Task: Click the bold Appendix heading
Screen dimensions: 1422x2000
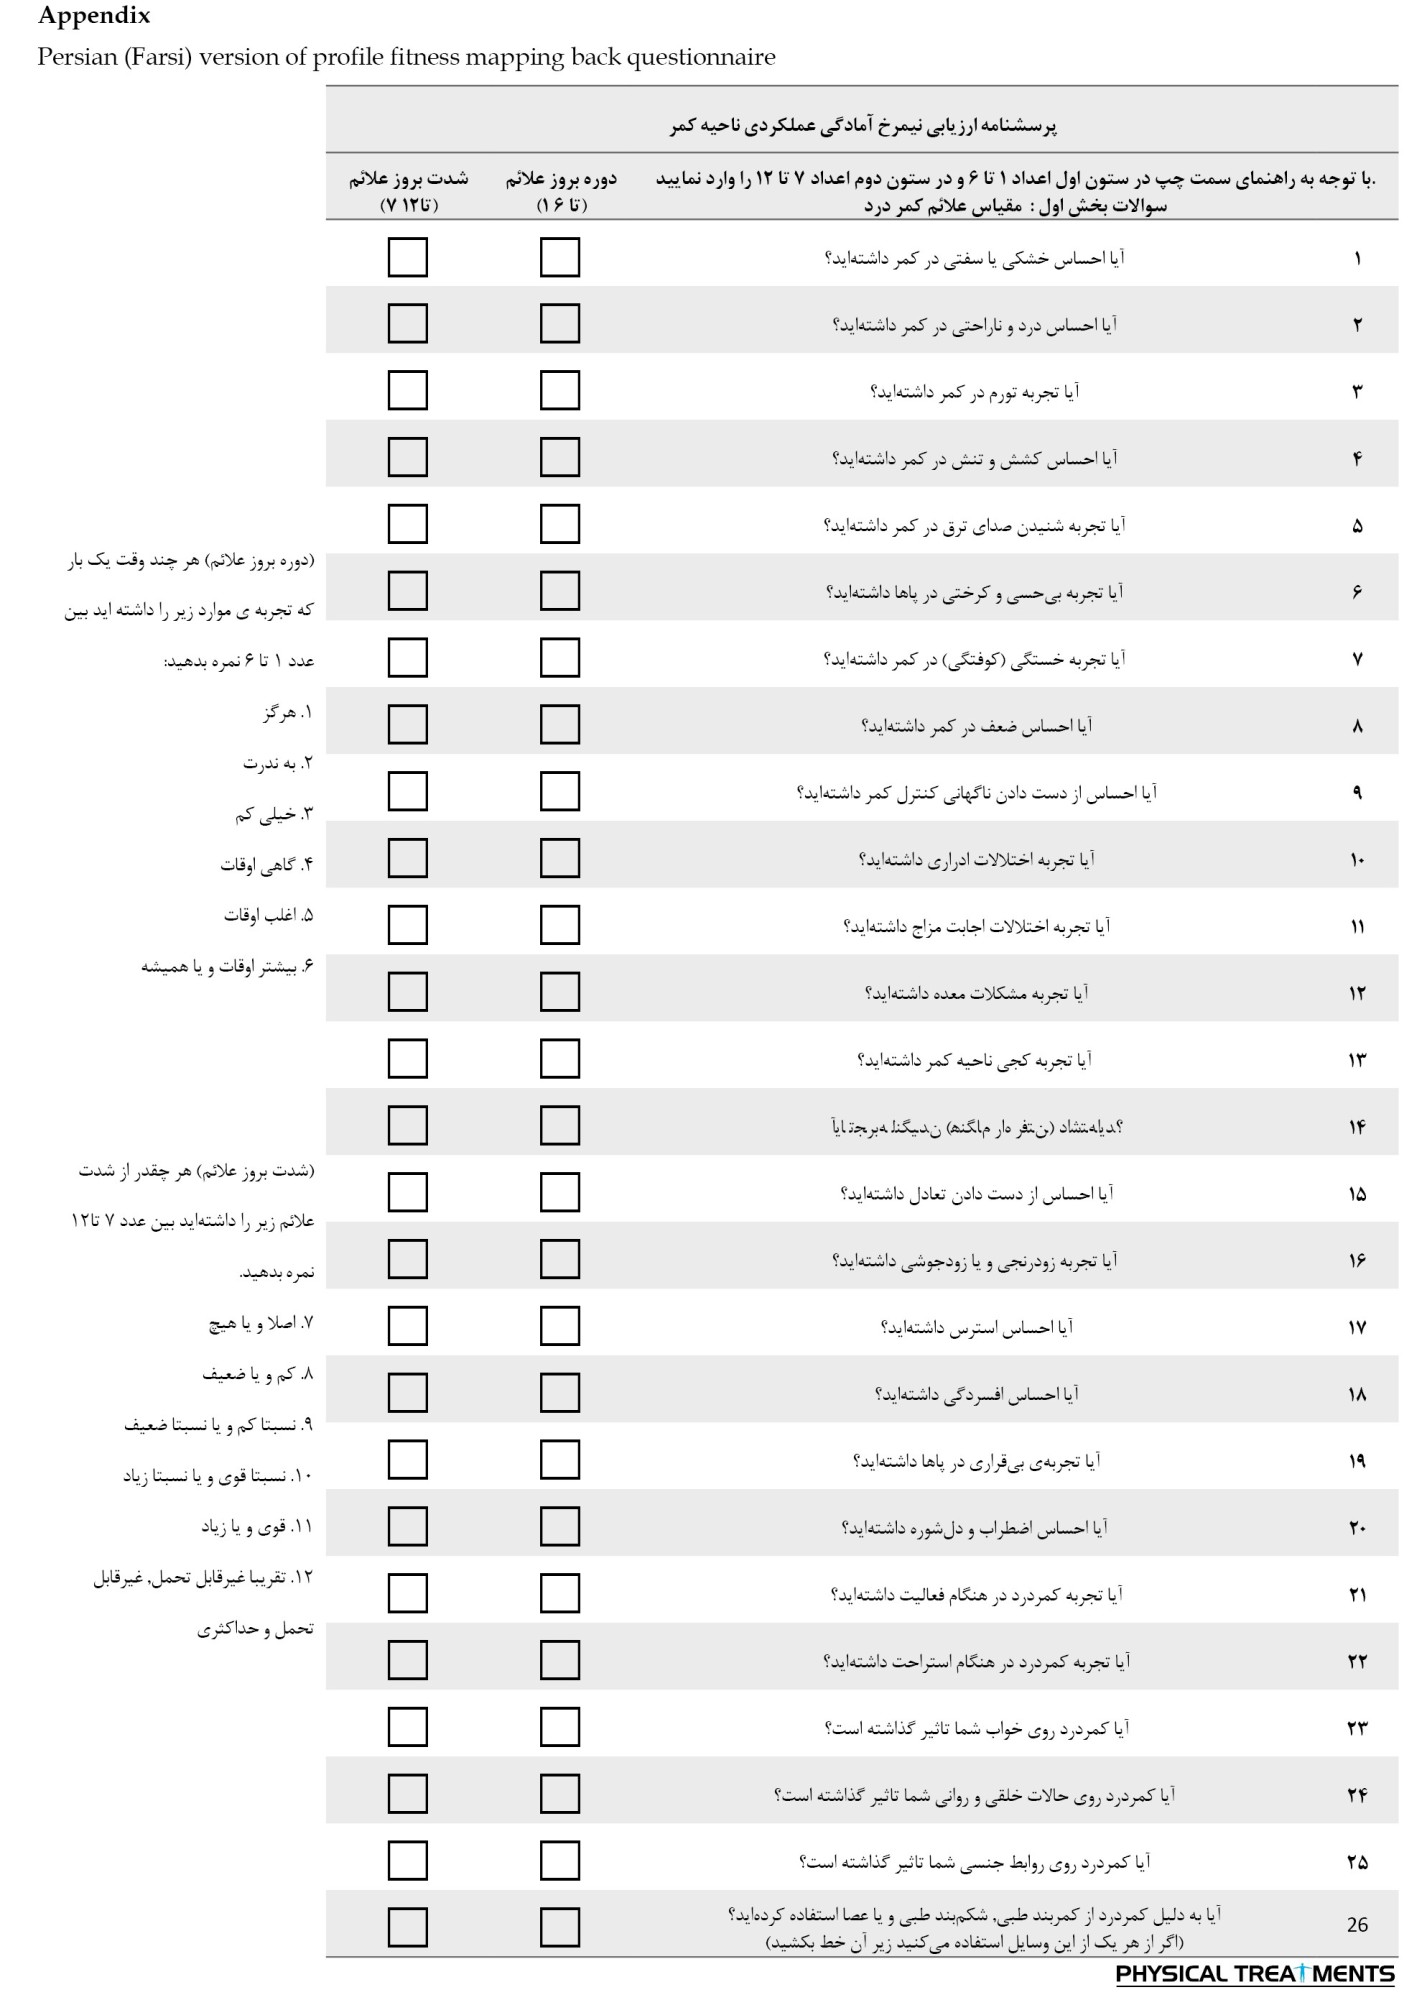Action: [x=94, y=16]
